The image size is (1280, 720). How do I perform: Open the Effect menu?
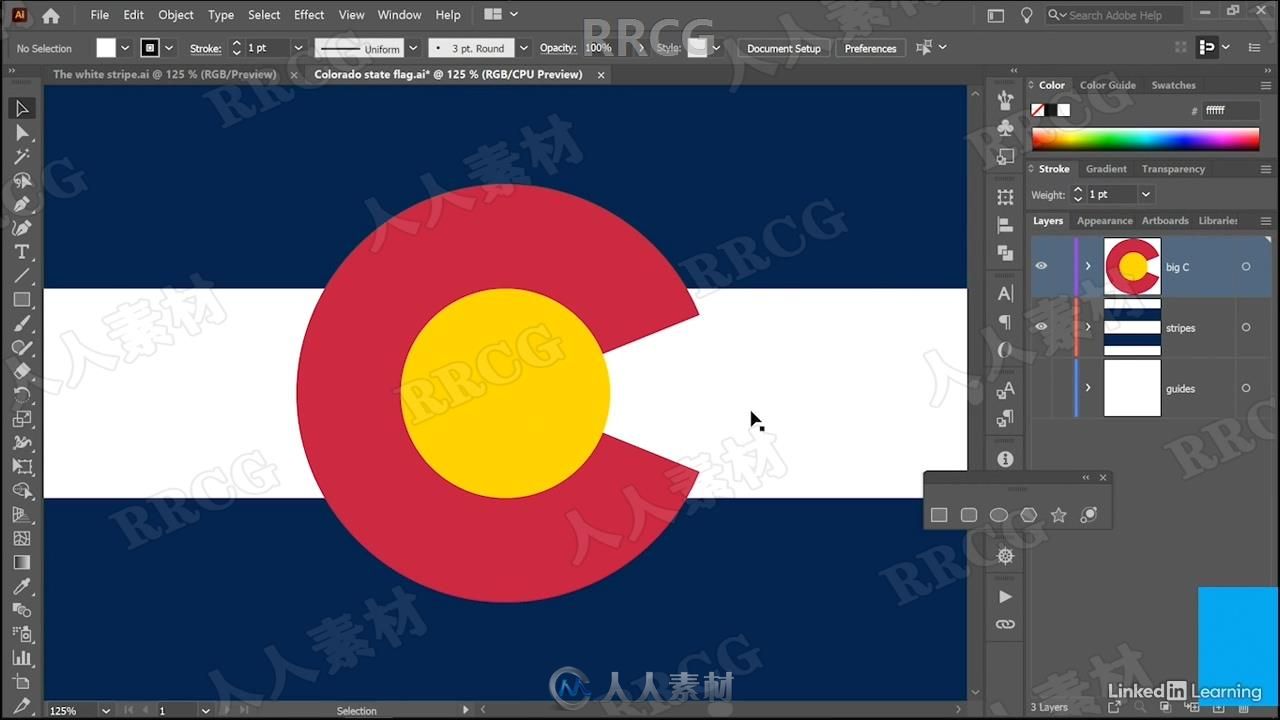click(x=309, y=15)
